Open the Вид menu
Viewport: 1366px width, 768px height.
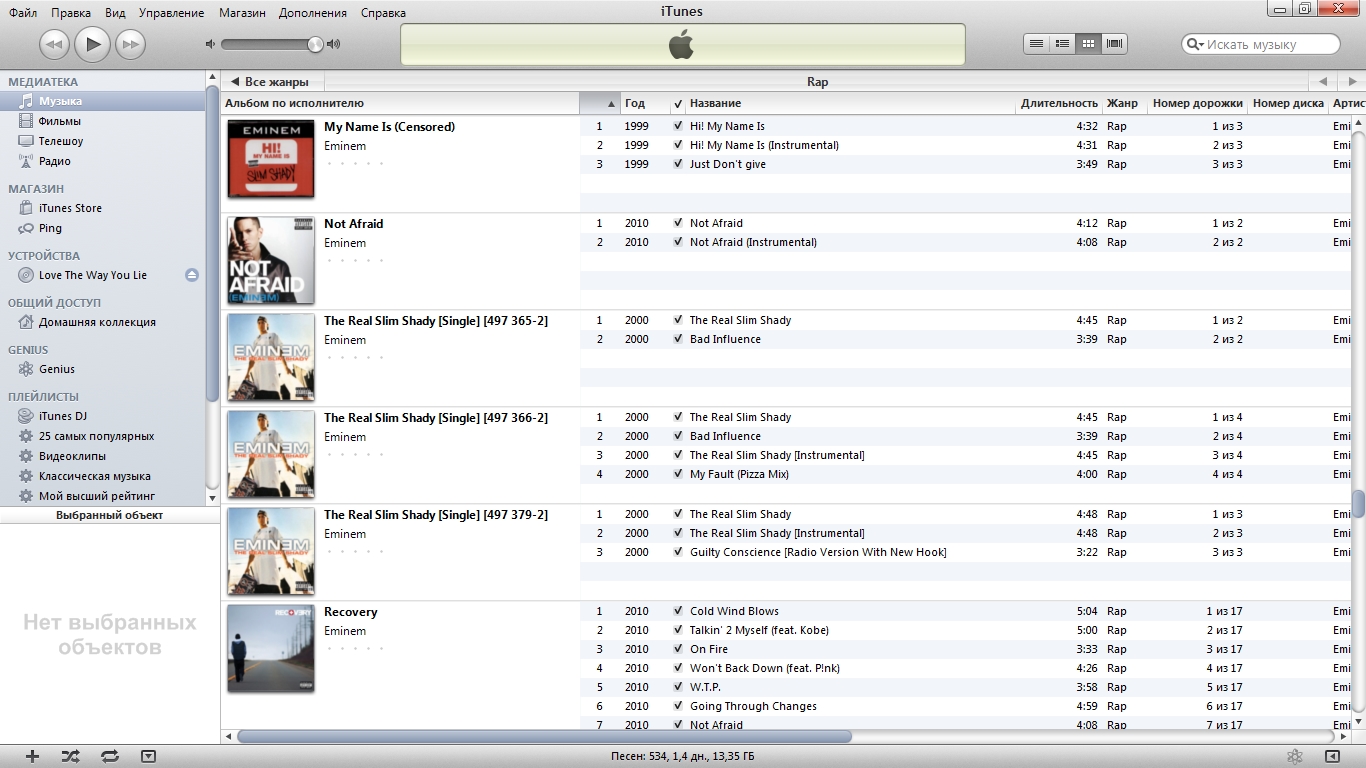pos(115,13)
